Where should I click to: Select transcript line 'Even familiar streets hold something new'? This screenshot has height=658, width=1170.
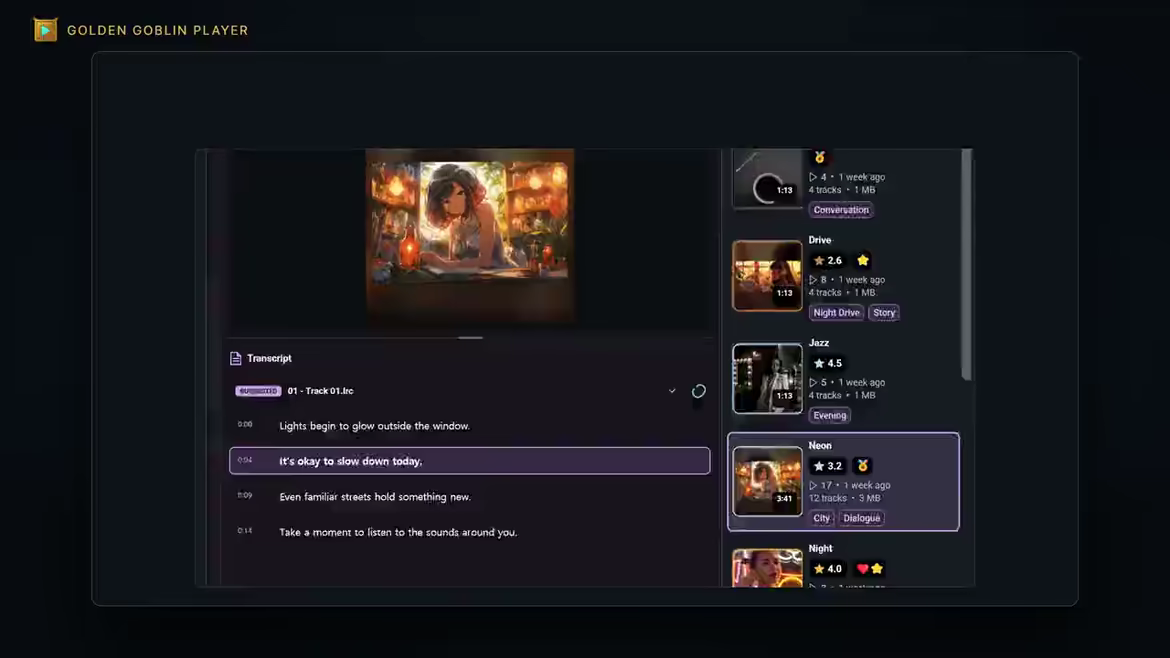coord(469,497)
